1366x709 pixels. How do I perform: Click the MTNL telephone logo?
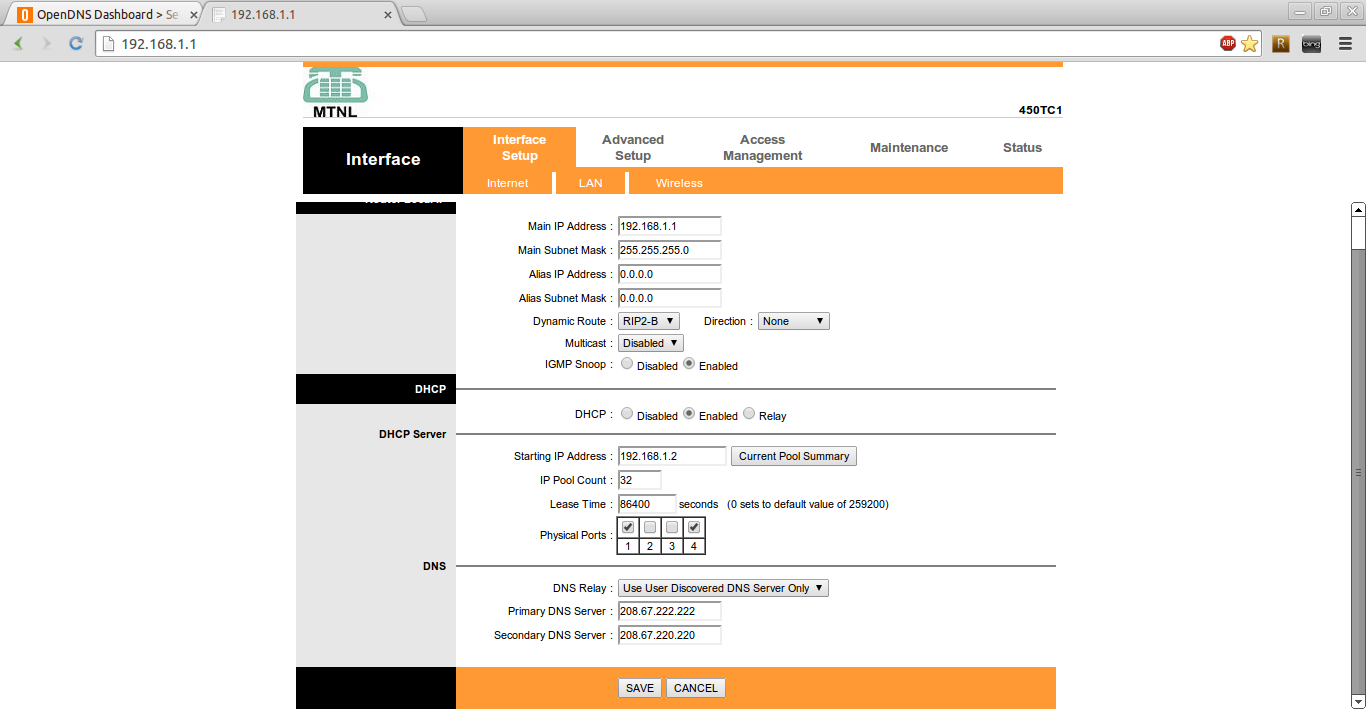[335, 86]
